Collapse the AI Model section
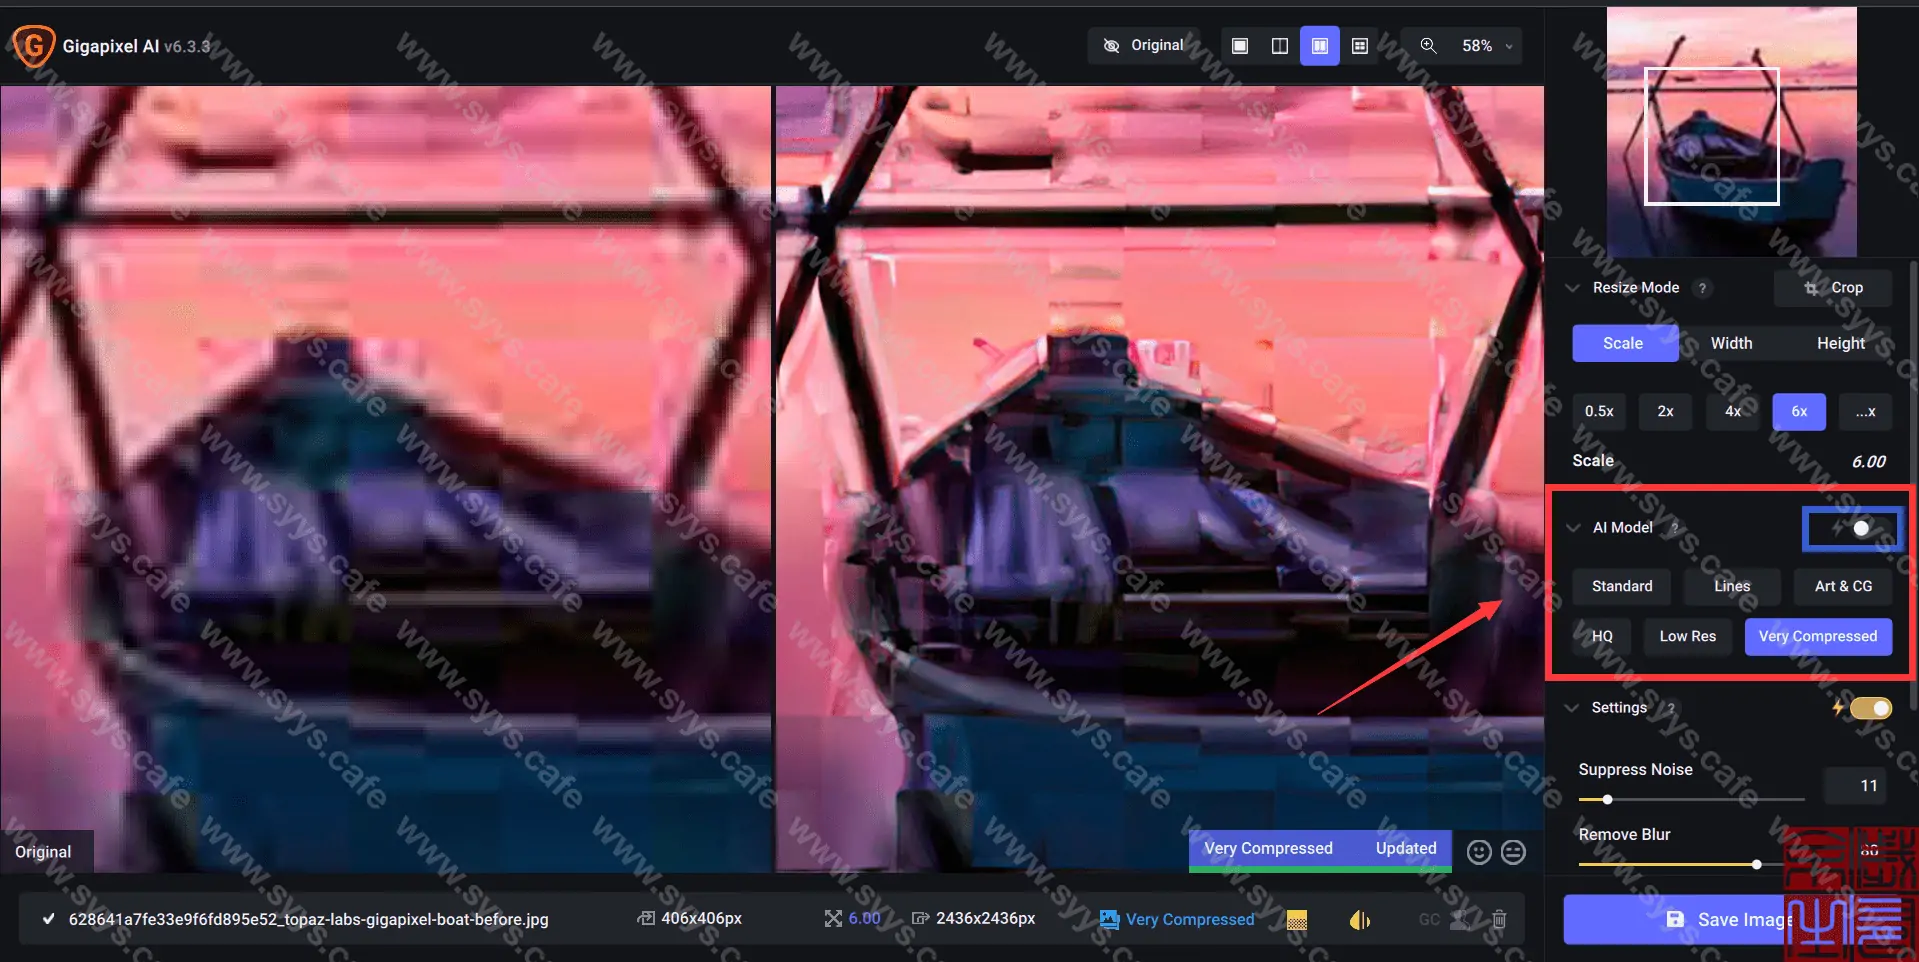Screen dimensions: 1919x962 1571,527
